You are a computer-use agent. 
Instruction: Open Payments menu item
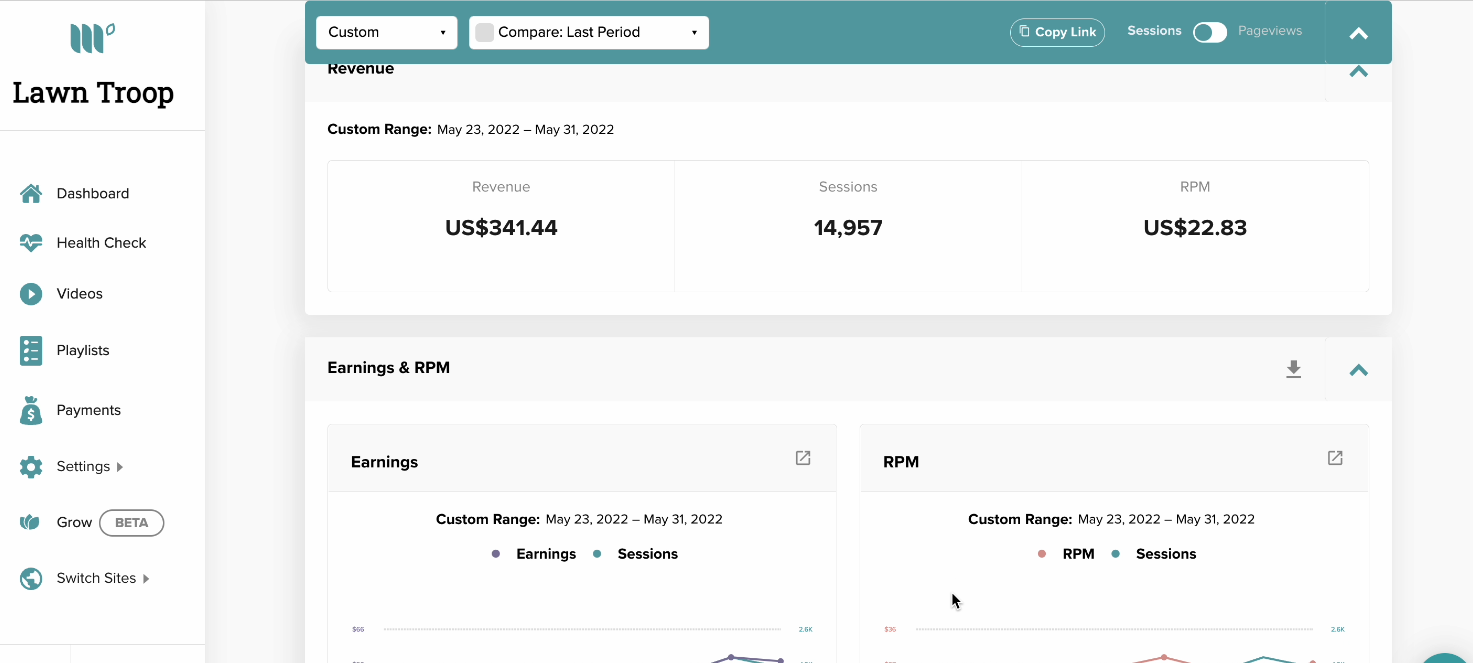(x=89, y=410)
